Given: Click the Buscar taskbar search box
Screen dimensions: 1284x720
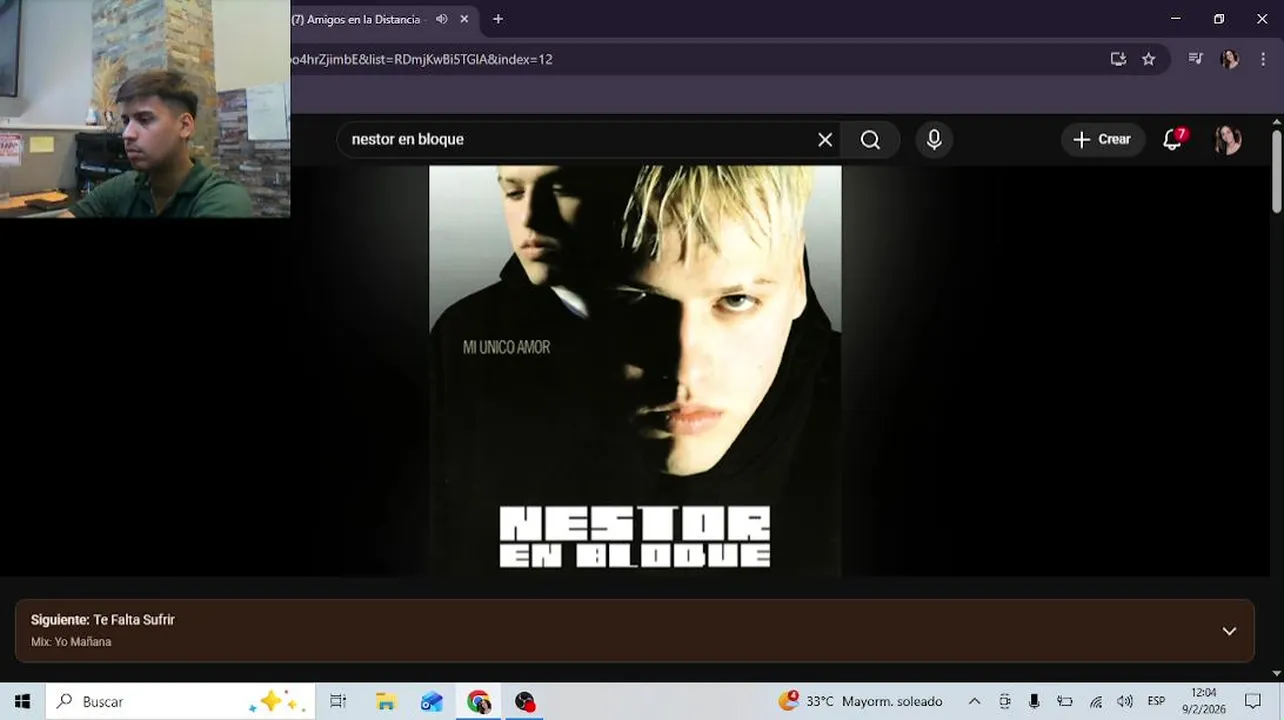Looking at the screenshot, I should [180, 701].
